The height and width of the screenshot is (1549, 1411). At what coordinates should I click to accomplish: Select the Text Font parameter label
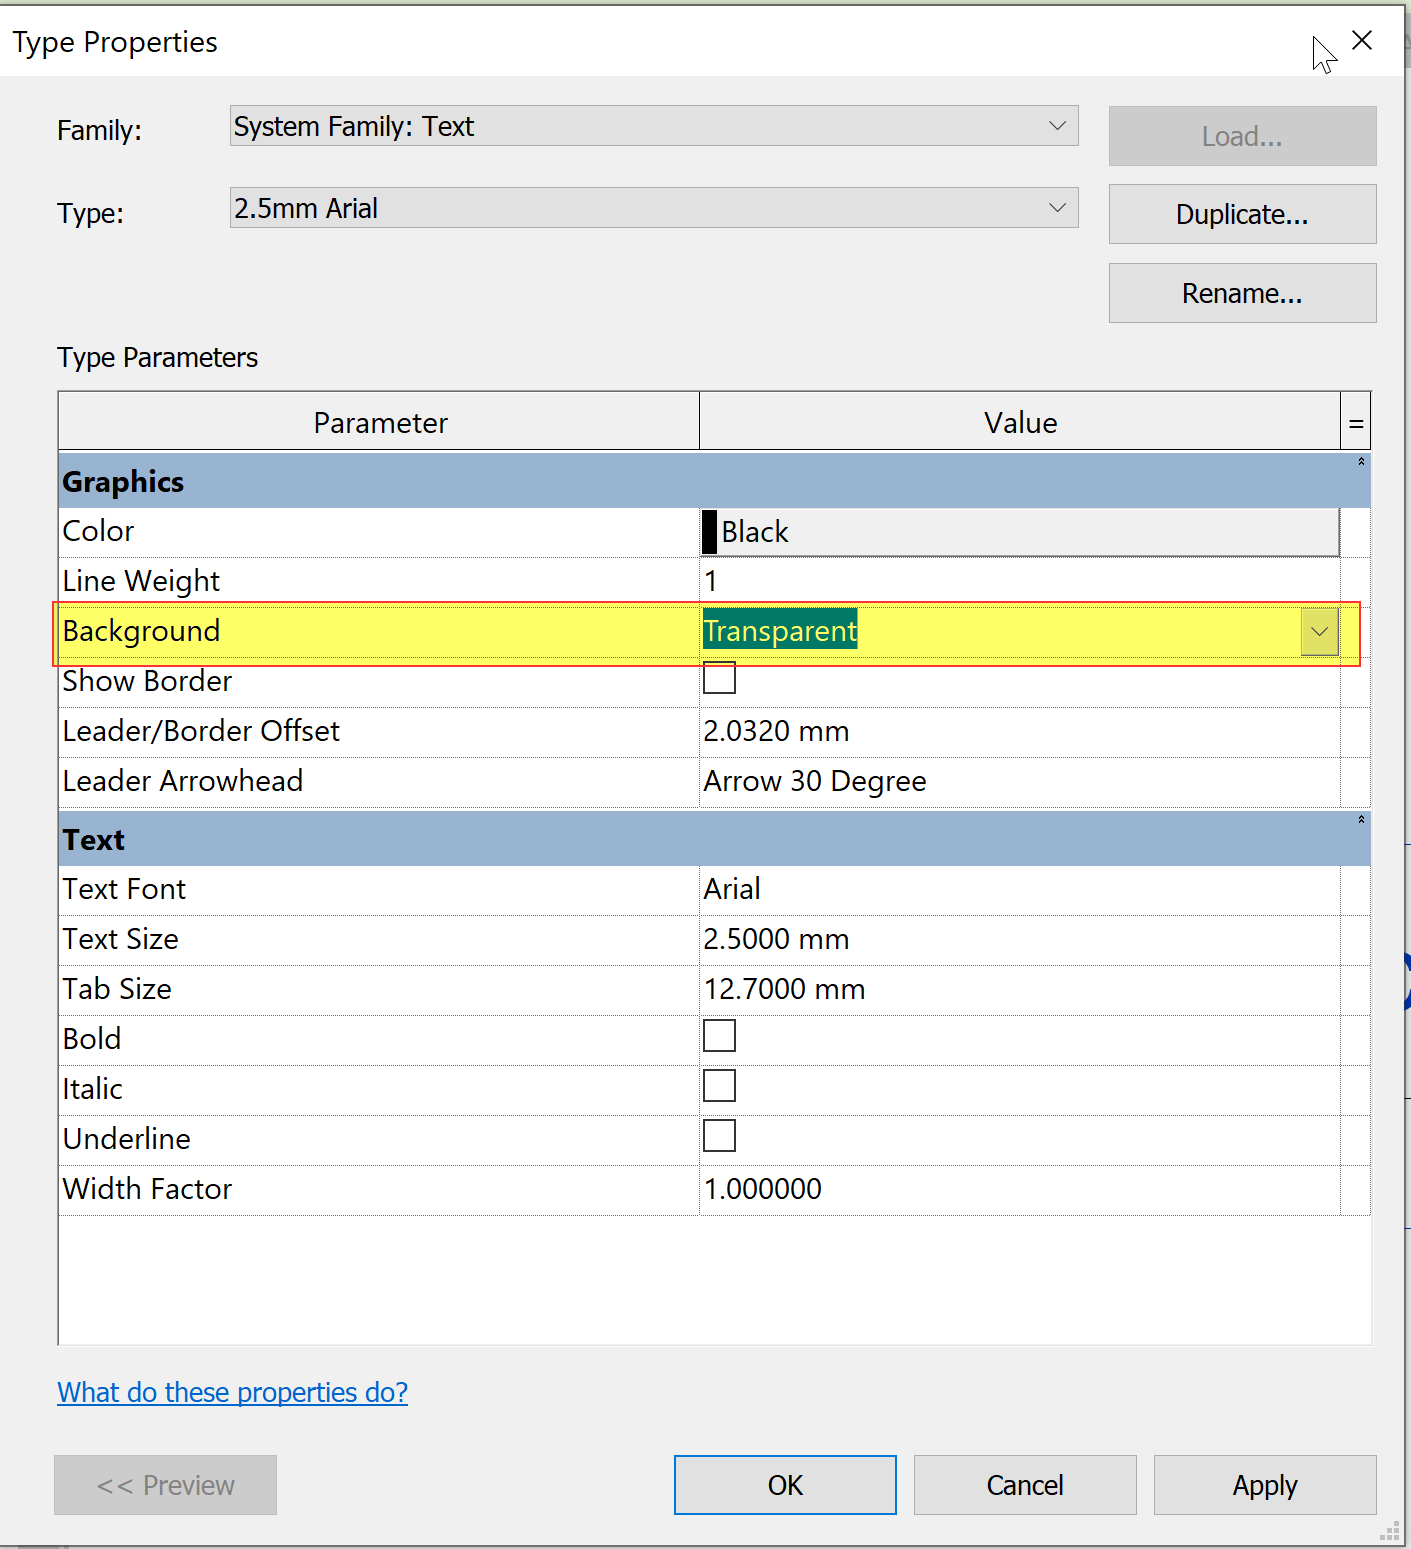124,890
